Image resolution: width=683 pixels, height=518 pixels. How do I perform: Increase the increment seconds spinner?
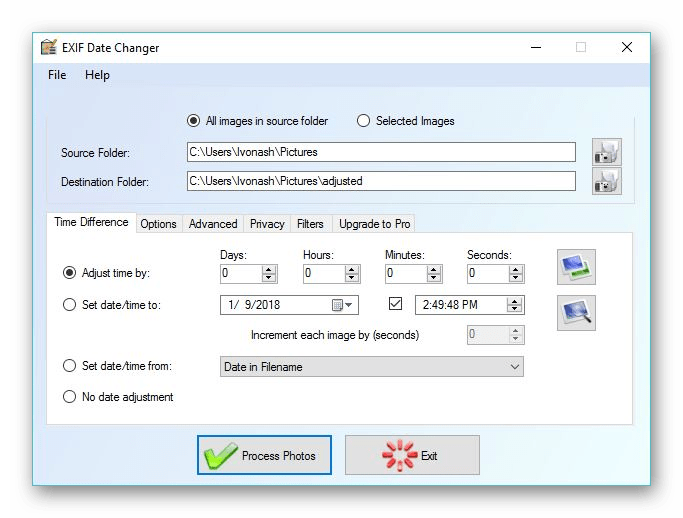point(516,331)
